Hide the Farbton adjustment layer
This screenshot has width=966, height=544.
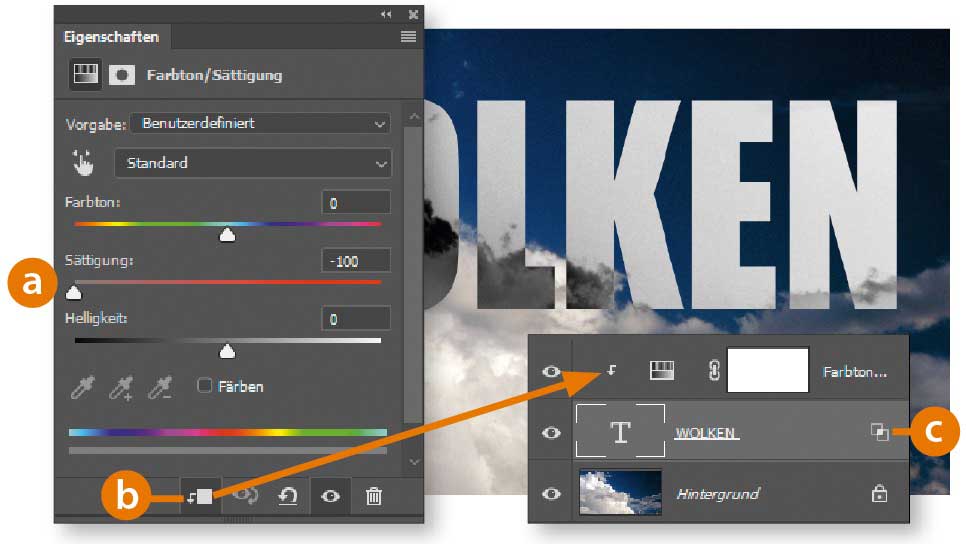pyautogui.click(x=551, y=371)
